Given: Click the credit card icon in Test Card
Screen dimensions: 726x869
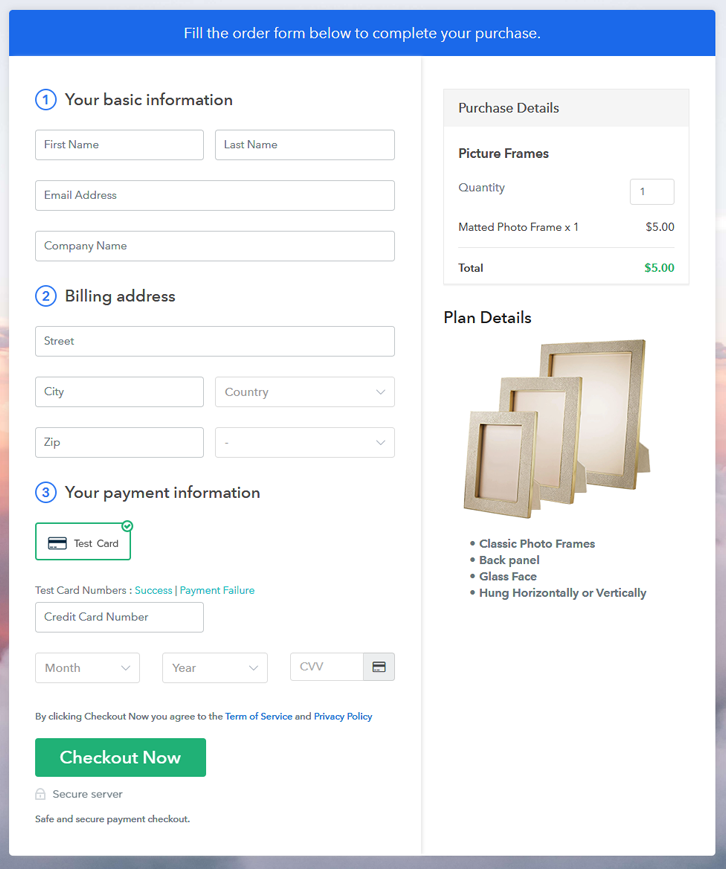Looking at the screenshot, I should tap(57, 543).
